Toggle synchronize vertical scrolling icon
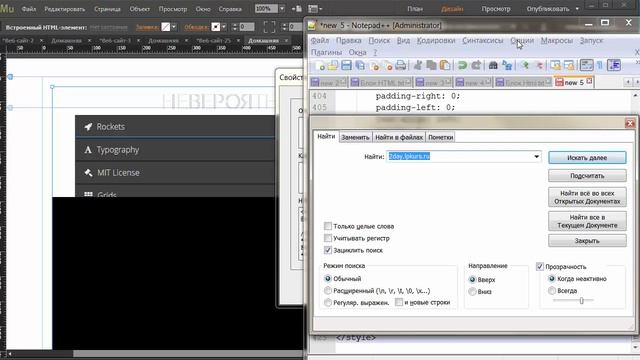640x360 pixels. pyautogui.click(x=555, y=65)
